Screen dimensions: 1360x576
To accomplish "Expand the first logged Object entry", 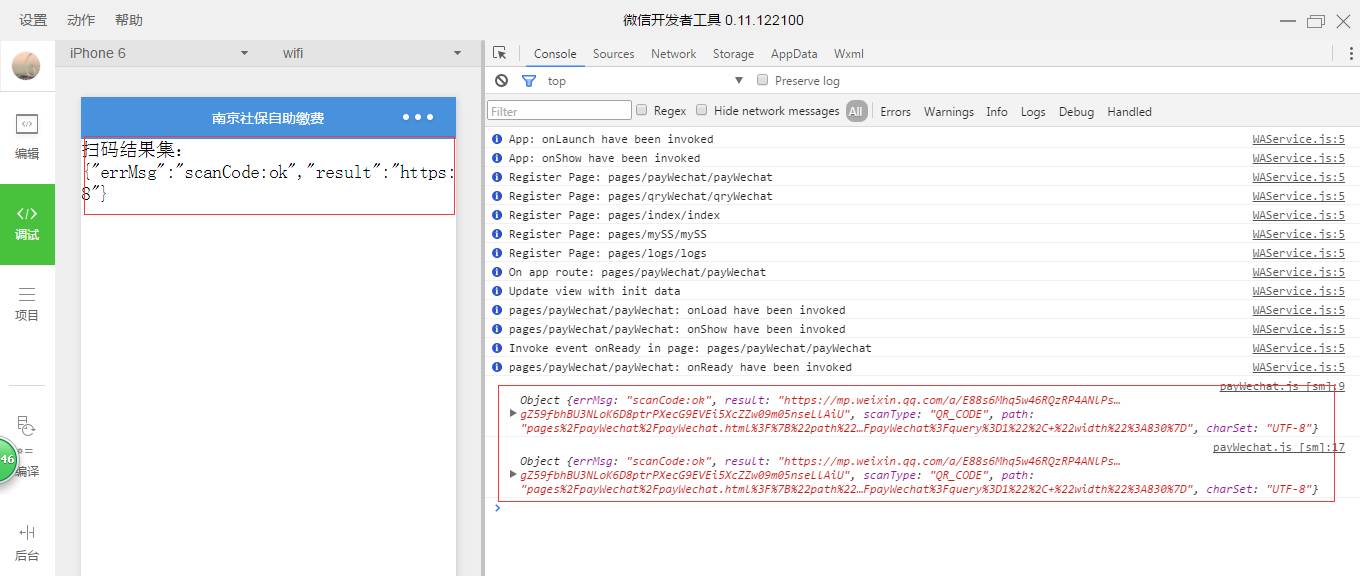I will (513, 413).
